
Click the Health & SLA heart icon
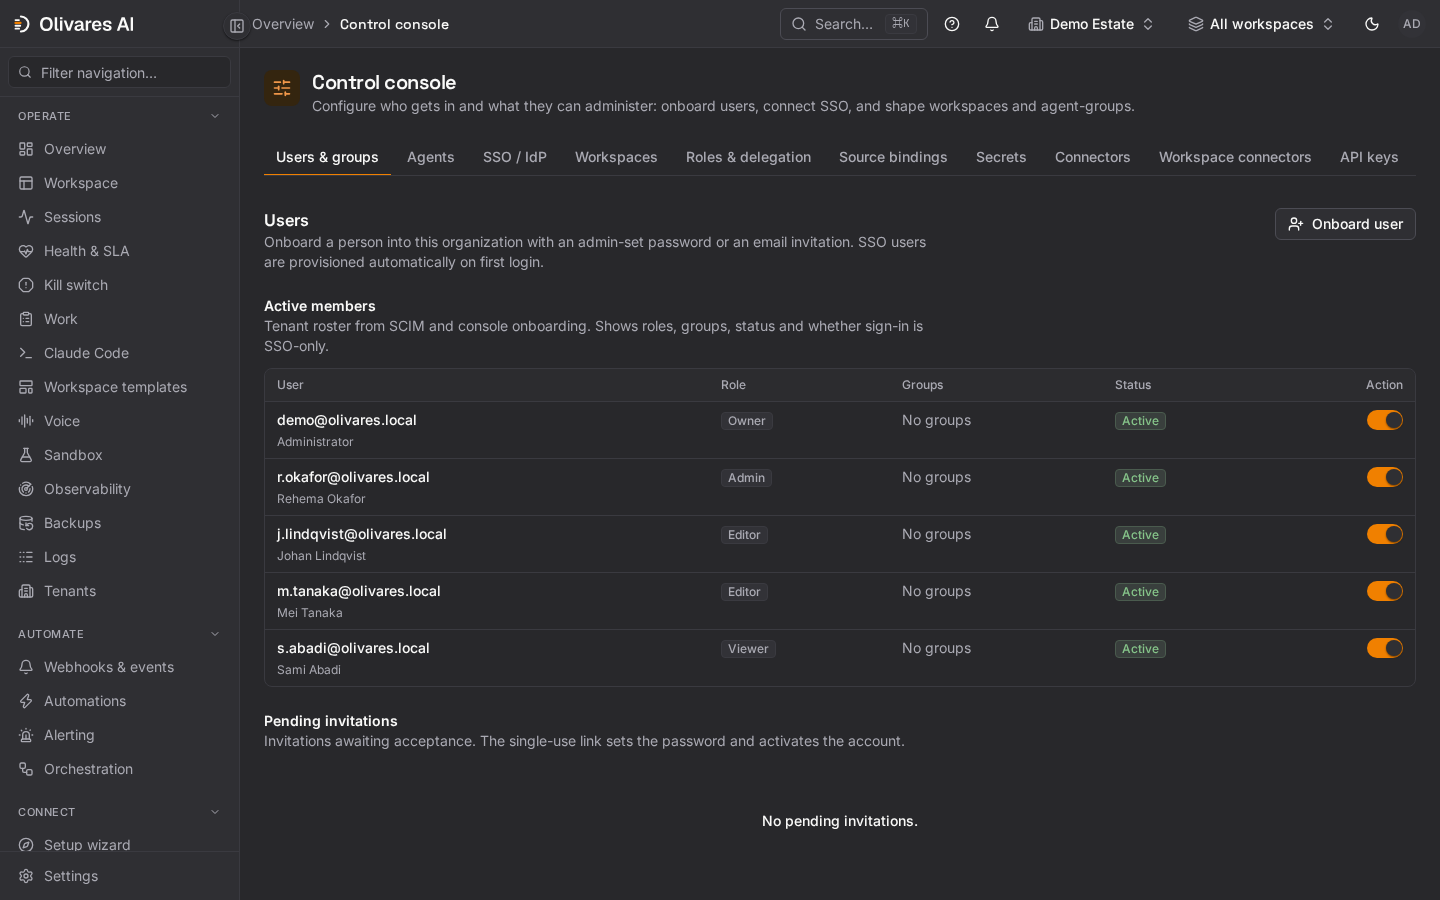(26, 251)
